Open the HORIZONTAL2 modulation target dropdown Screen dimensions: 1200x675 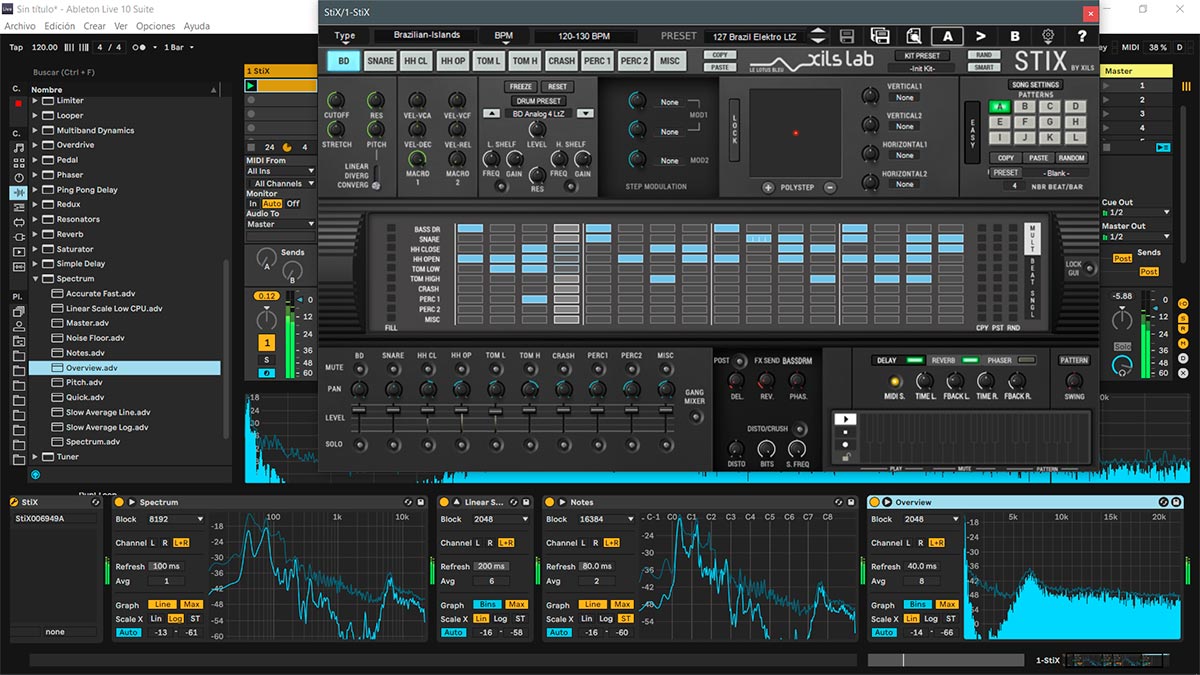pos(905,185)
